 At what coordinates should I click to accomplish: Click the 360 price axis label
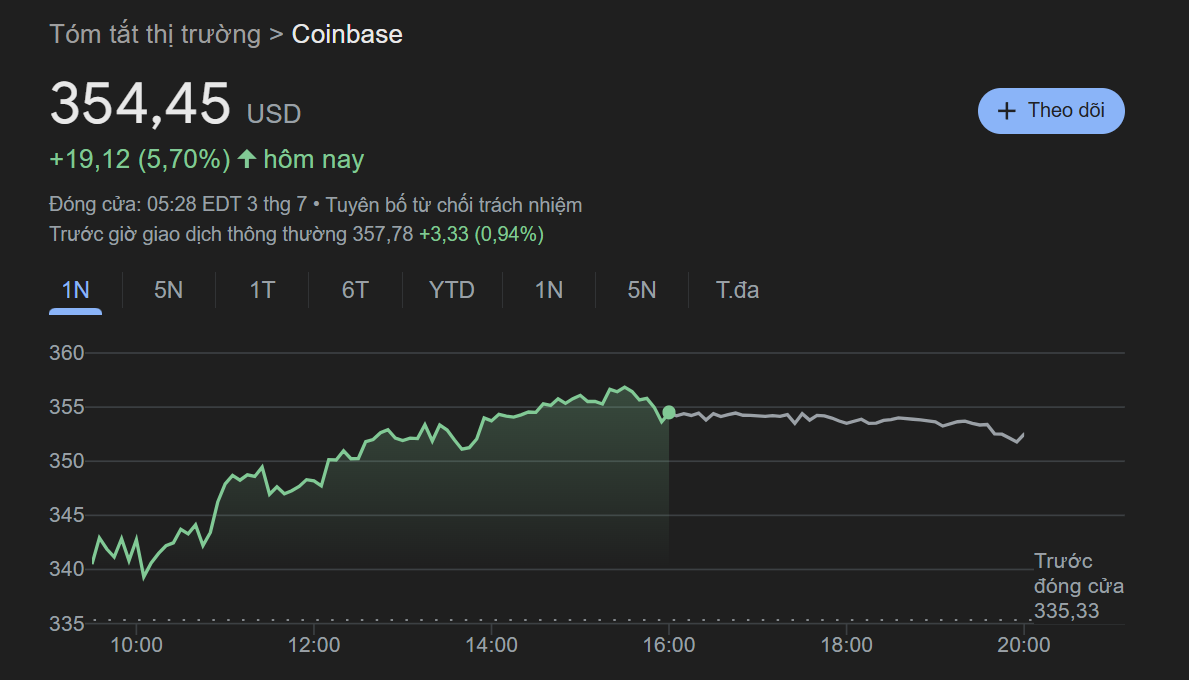pos(67,353)
